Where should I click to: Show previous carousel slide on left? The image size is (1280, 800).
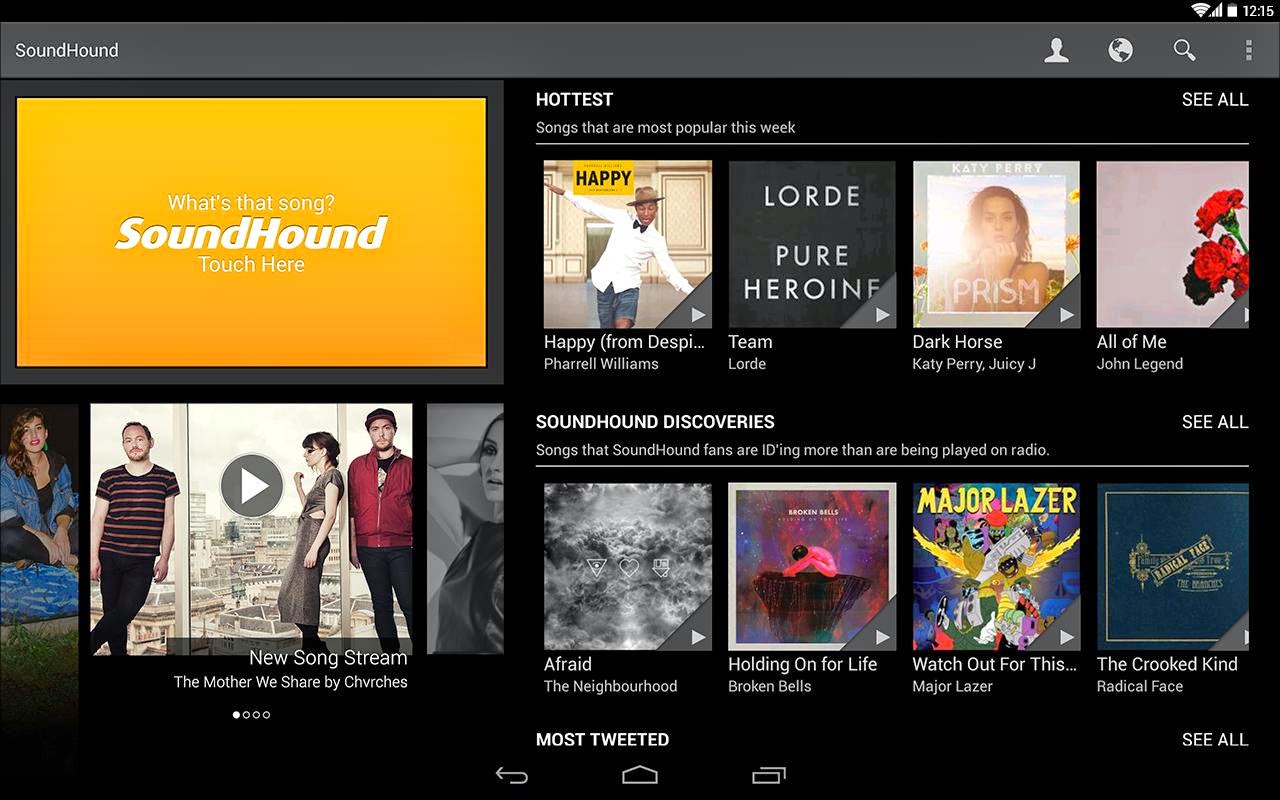click(x=39, y=528)
